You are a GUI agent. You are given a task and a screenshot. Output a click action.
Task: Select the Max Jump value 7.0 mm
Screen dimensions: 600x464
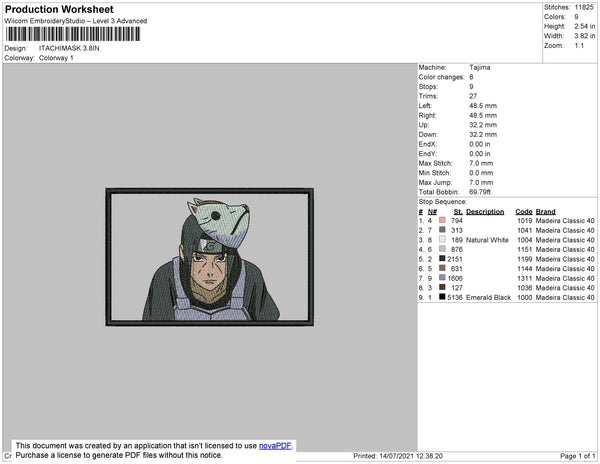click(x=481, y=182)
